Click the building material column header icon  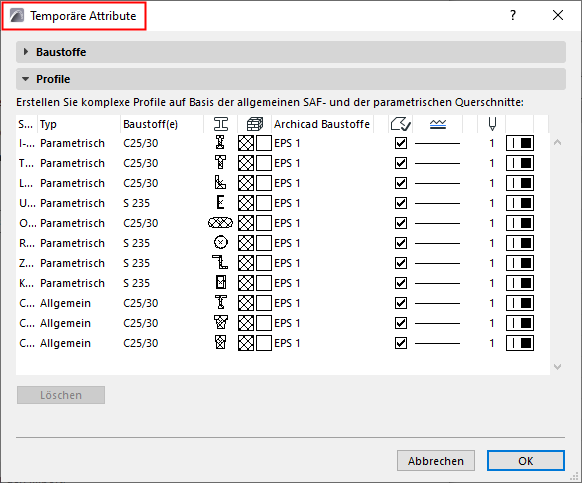(255, 124)
